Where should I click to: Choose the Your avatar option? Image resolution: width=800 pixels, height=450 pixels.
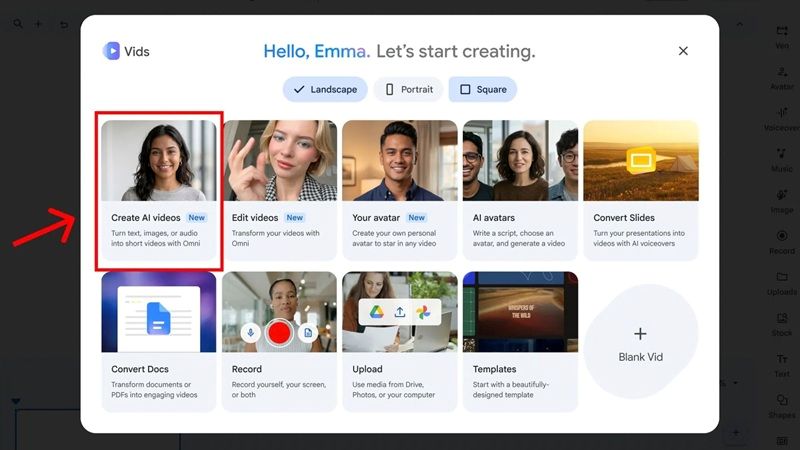(399, 190)
